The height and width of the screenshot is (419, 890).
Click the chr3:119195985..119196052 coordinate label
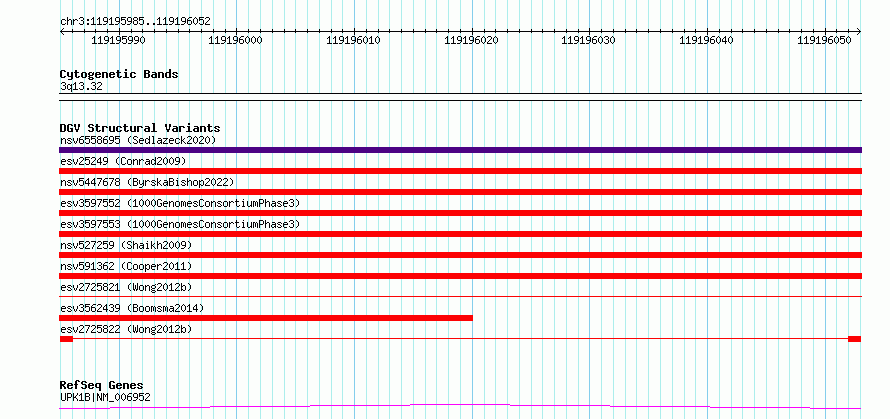click(135, 22)
